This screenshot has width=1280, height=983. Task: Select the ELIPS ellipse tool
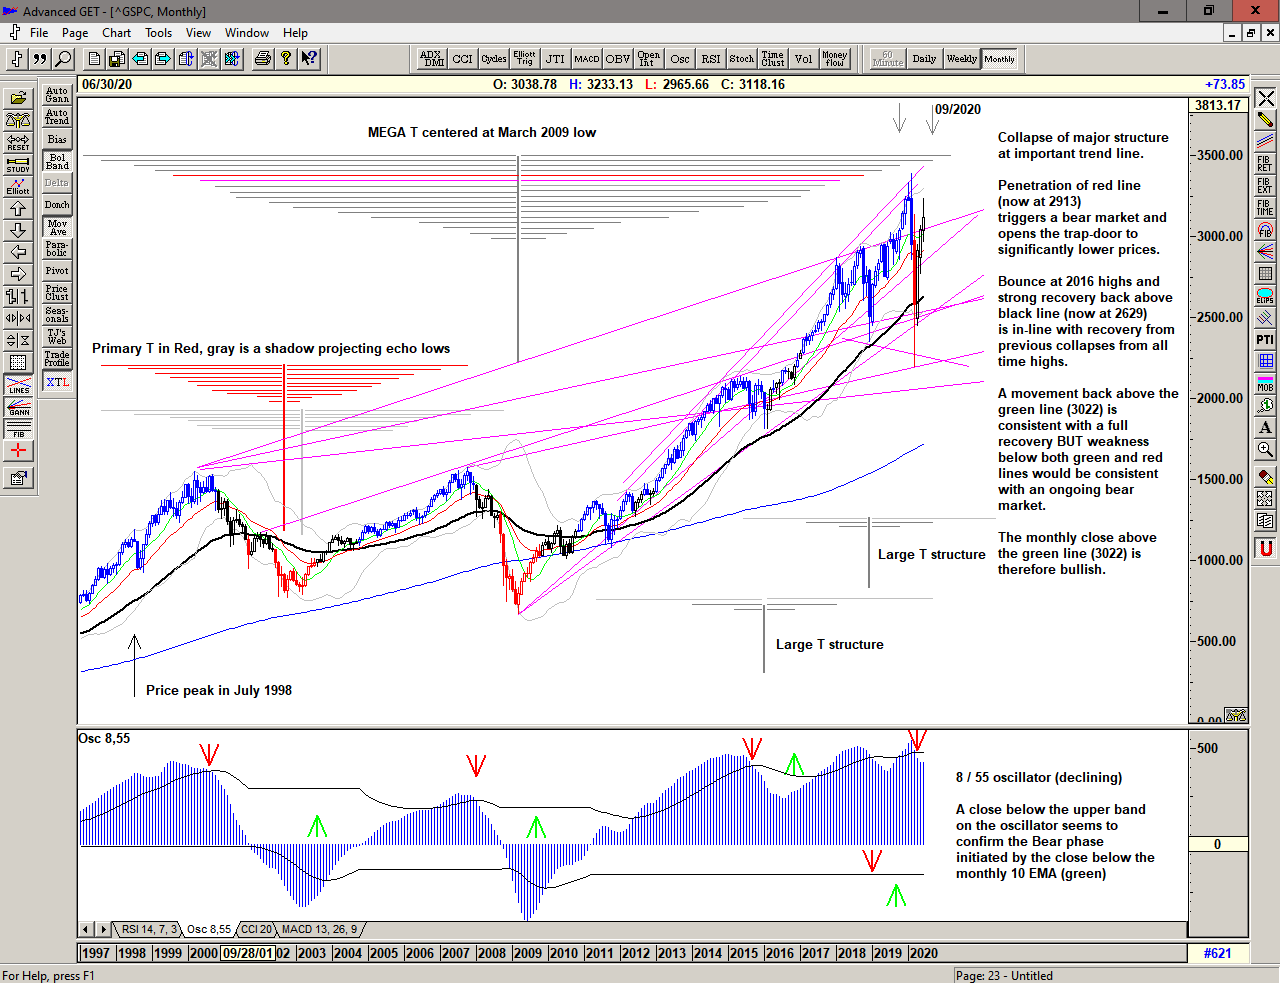pos(1265,295)
